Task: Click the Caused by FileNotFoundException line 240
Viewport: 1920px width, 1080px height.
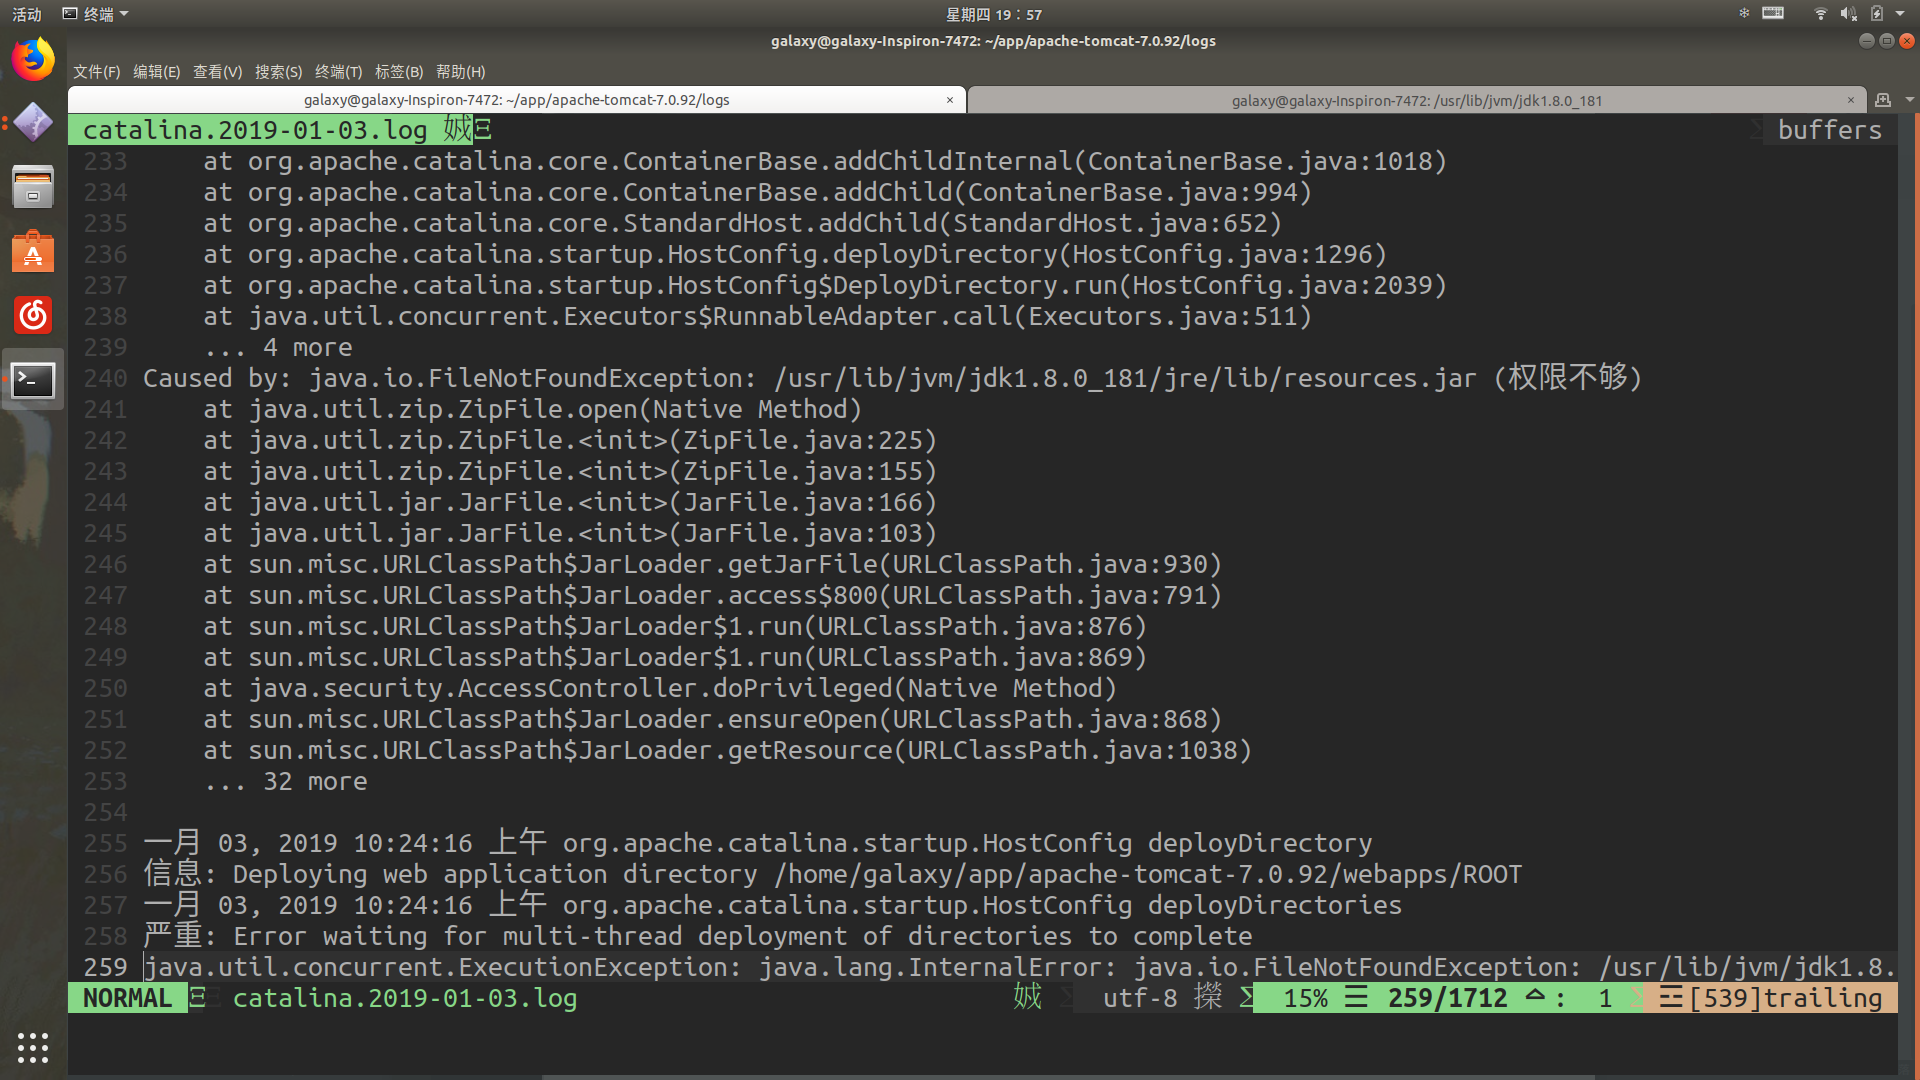Action: (893, 378)
